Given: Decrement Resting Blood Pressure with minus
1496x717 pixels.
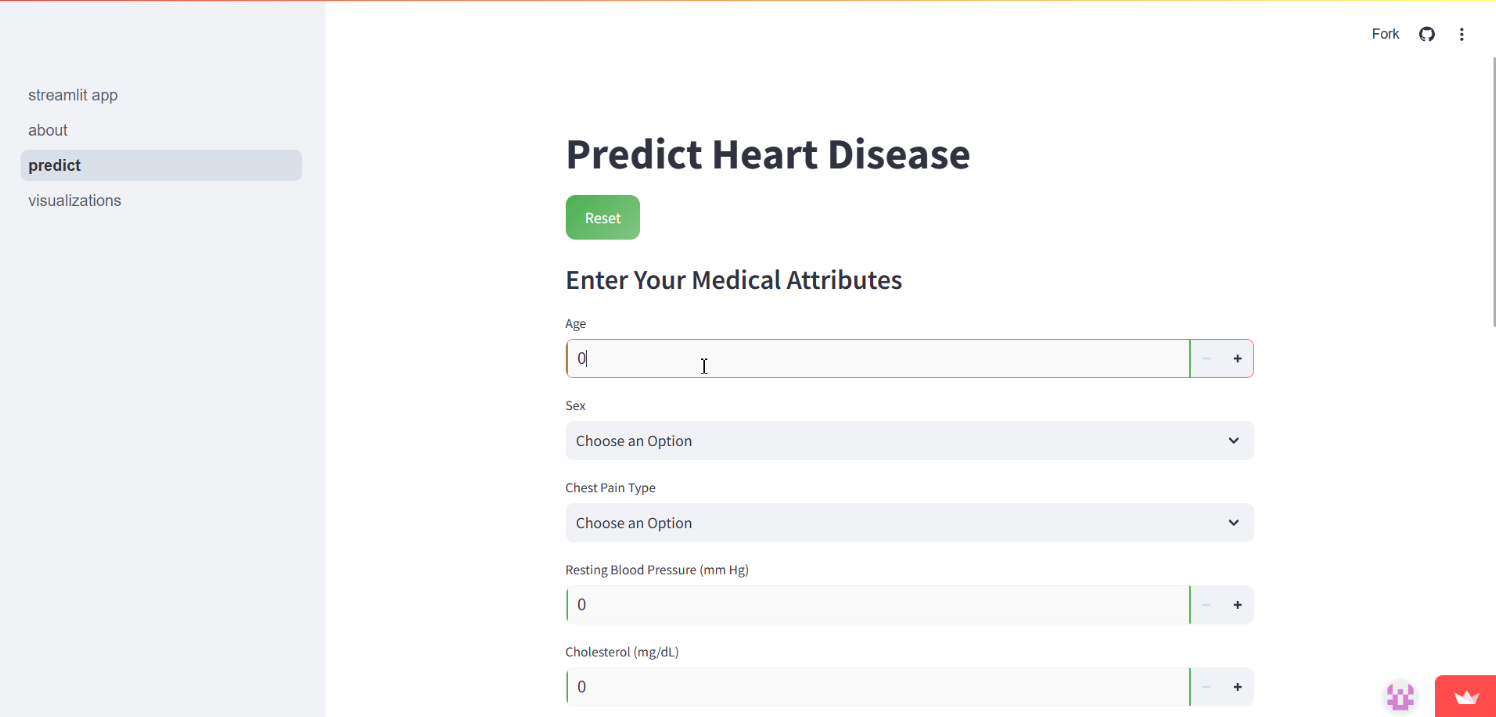Looking at the screenshot, I should click(x=1206, y=605).
